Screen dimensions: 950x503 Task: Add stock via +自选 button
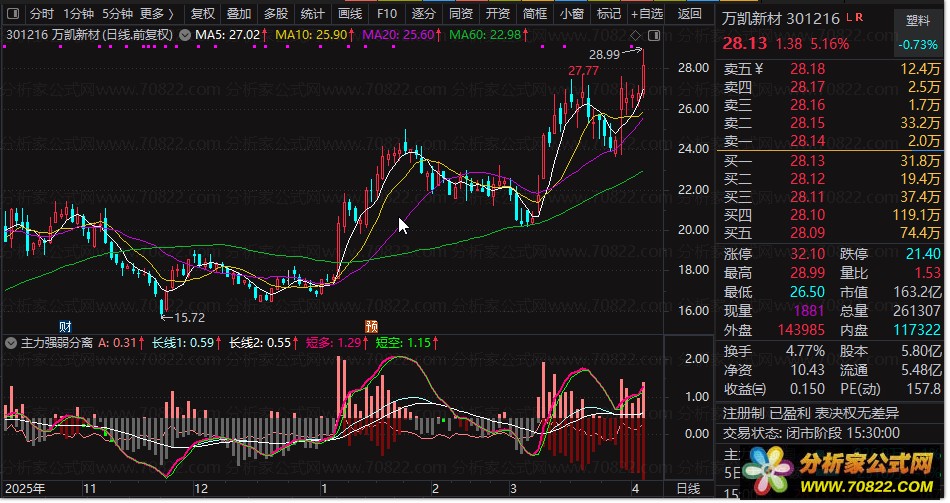647,13
